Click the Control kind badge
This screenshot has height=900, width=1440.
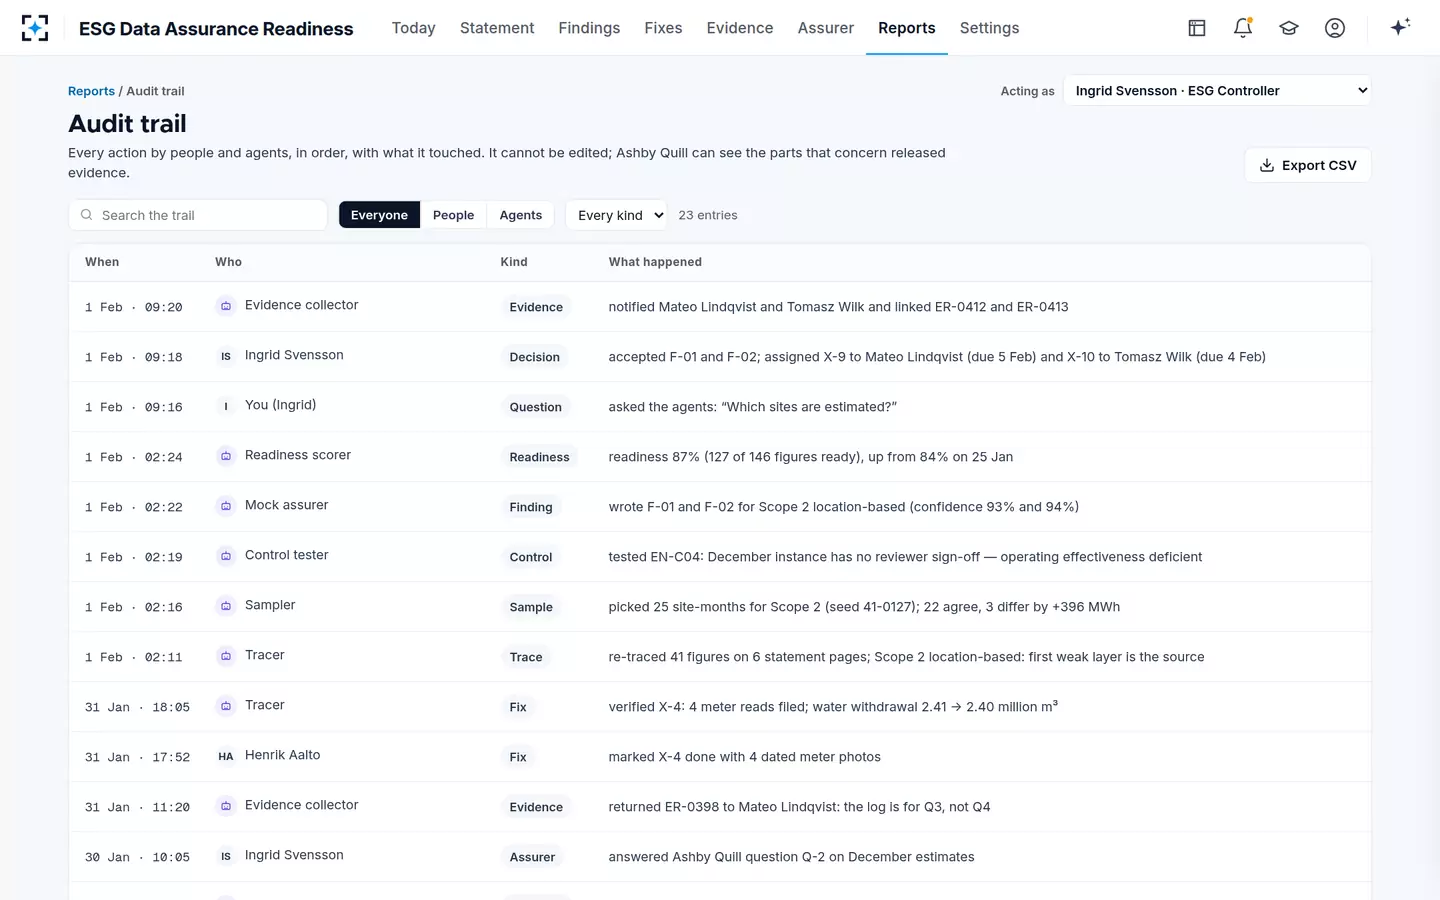[x=531, y=557]
